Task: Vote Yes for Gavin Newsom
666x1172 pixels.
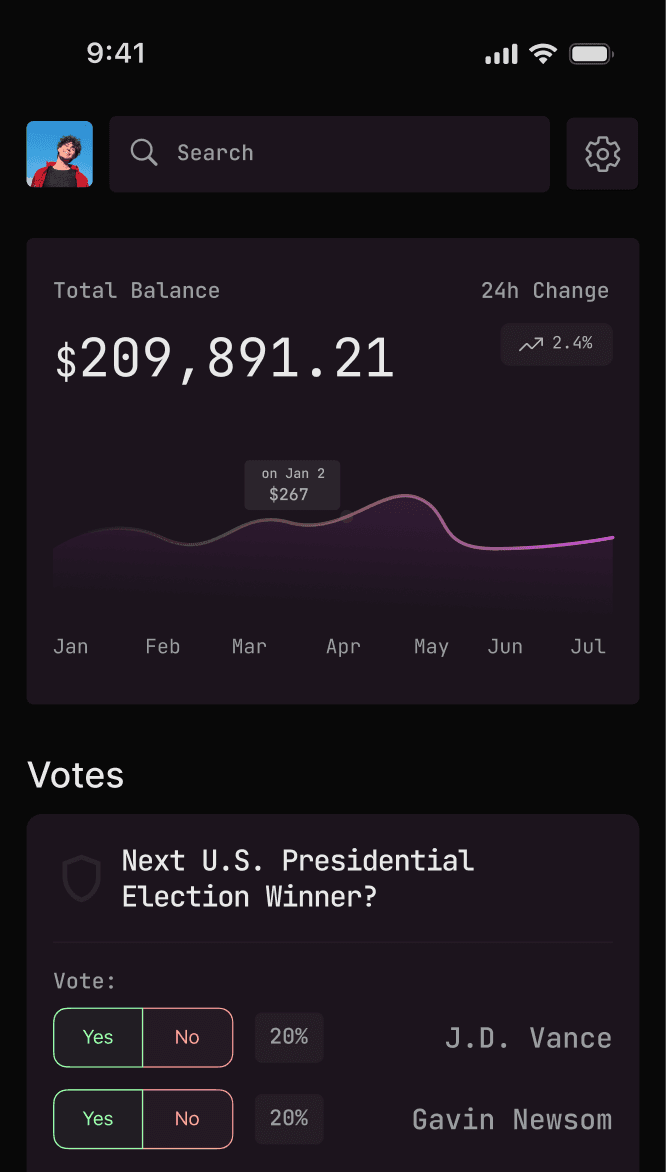Action: [x=98, y=1119]
